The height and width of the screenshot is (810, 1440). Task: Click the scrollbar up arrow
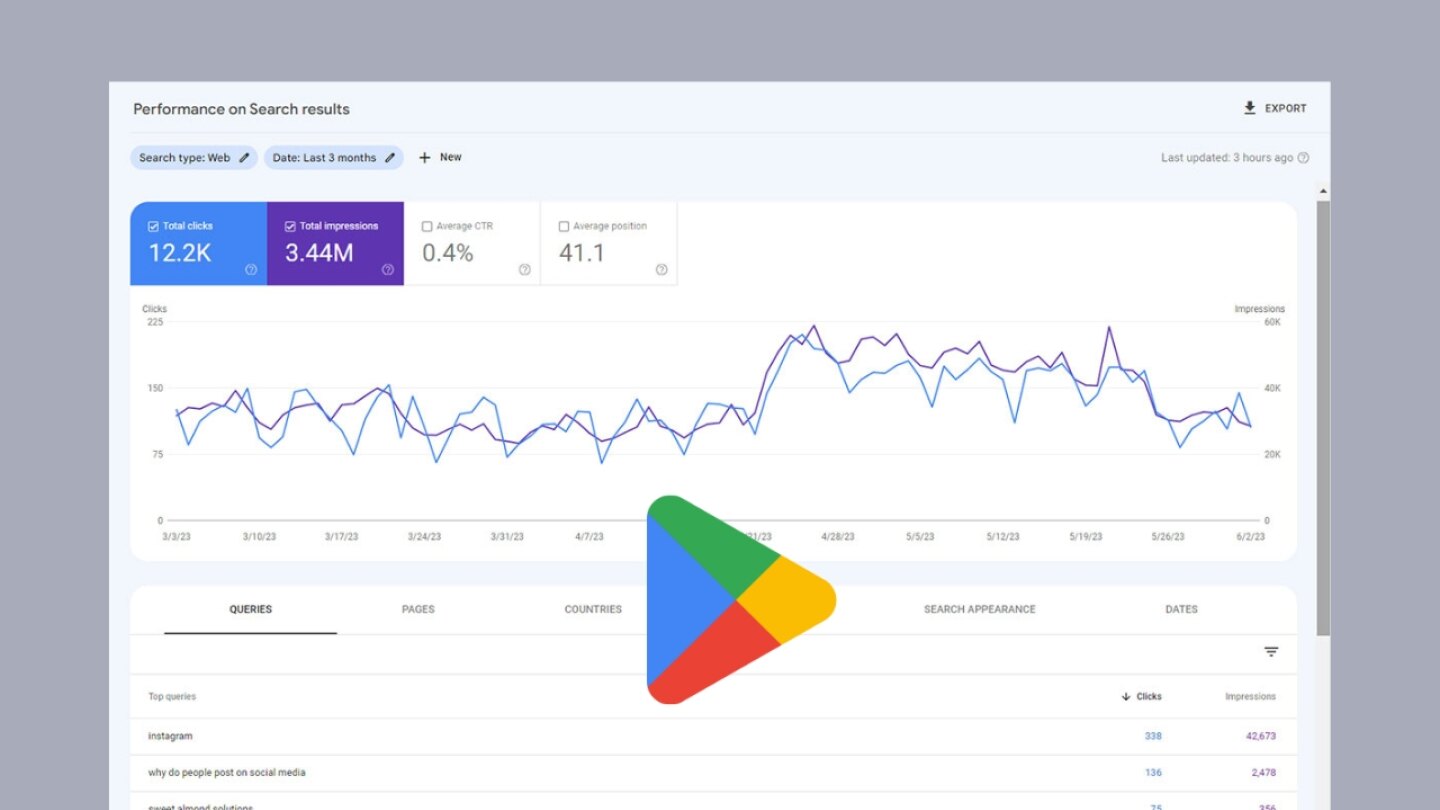[x=1323, y=190]
